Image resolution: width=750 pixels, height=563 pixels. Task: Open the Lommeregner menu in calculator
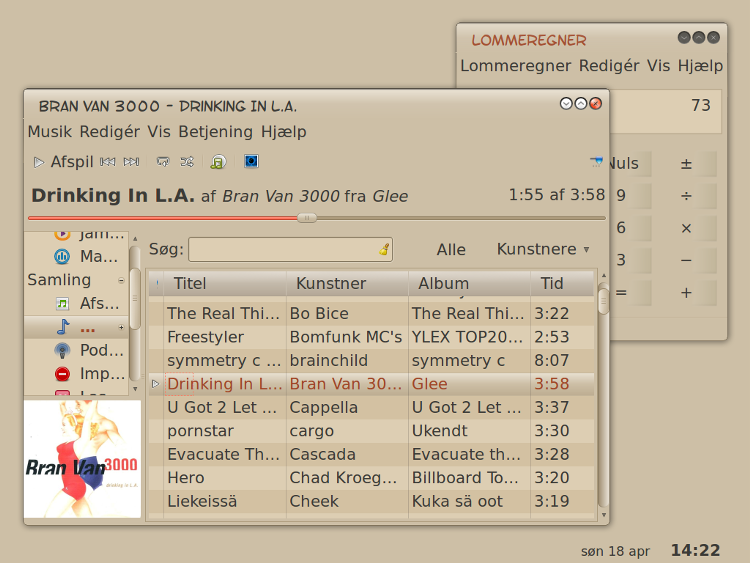(516, 66)
